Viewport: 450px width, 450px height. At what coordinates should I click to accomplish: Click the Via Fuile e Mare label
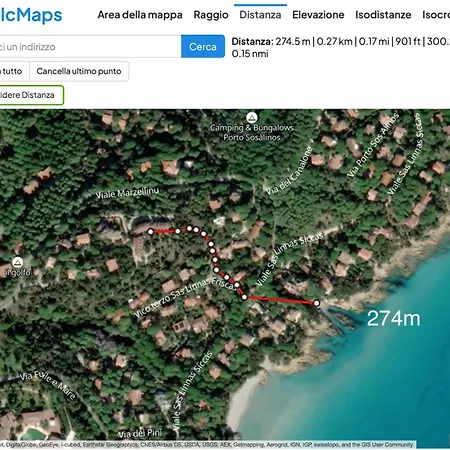point(47,385)
